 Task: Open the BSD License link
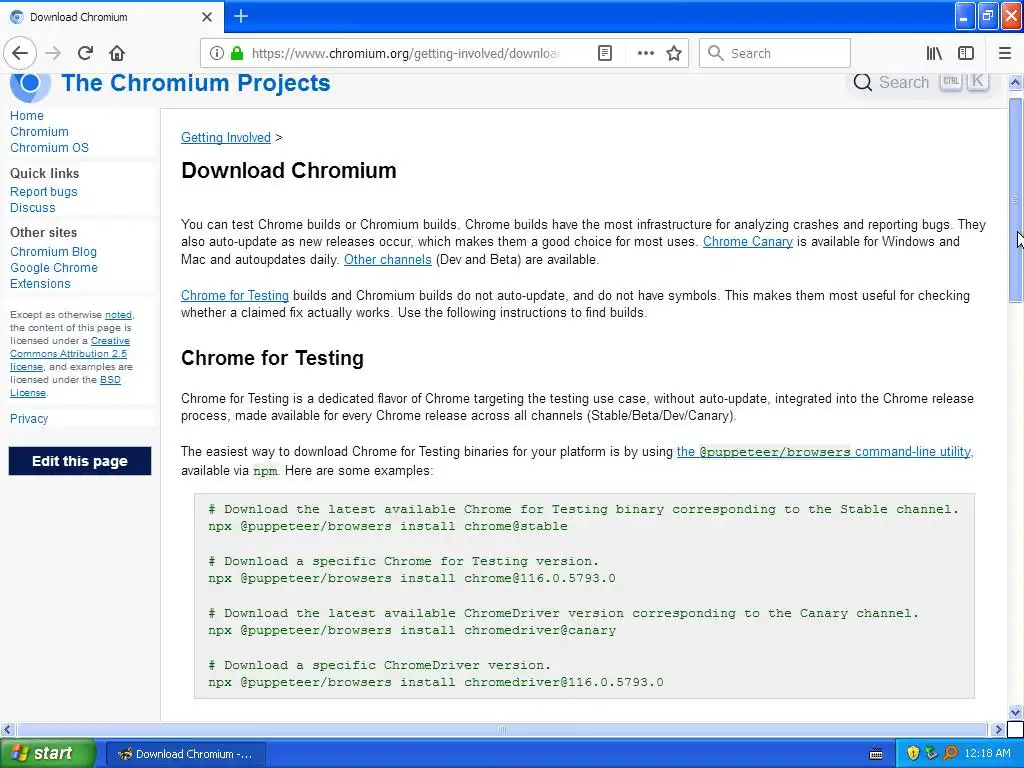pyautogui.click(x=65, y=386)
